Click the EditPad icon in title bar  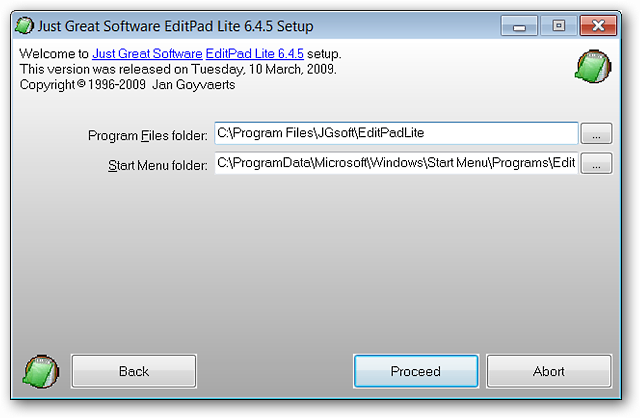pyautogui.click(x=24, y=26)
